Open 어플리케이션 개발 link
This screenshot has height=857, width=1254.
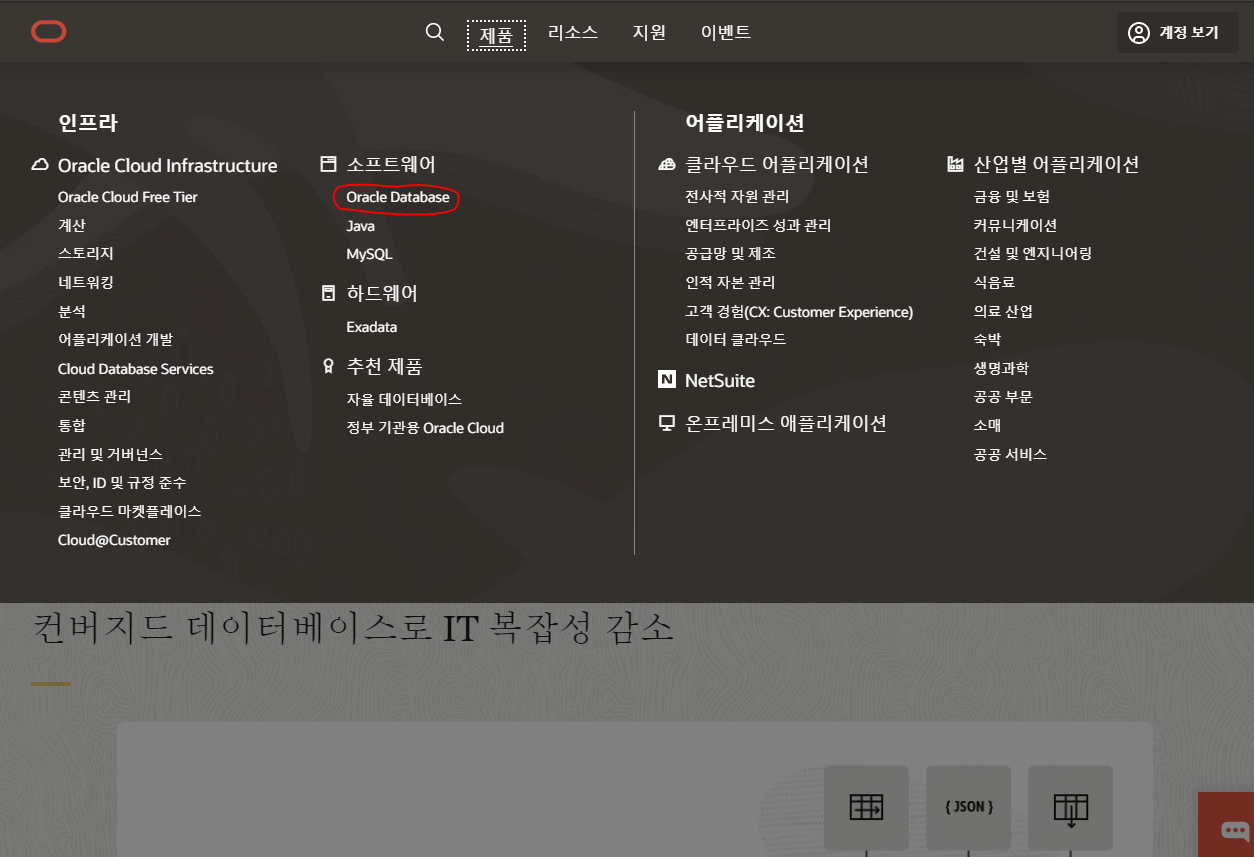(x=115, y=340)
